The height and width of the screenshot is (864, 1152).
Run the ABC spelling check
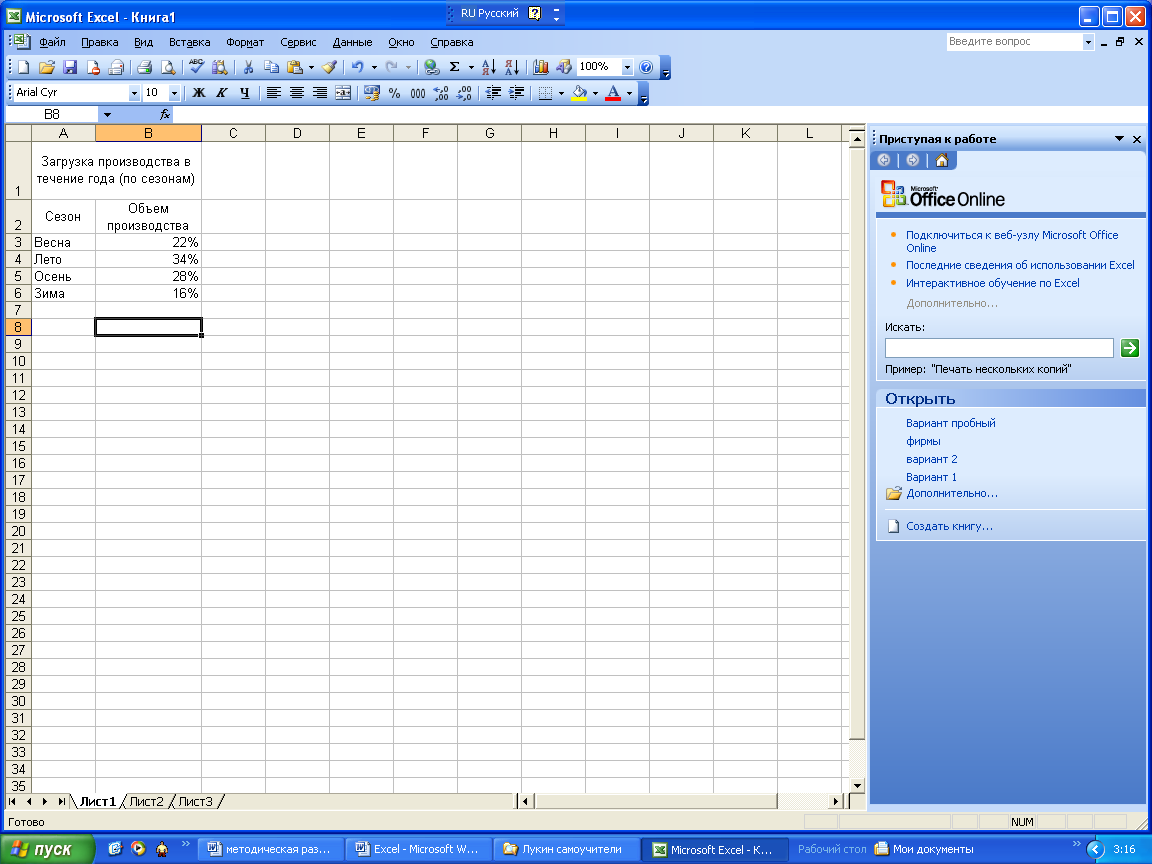(x=196, y=68)
